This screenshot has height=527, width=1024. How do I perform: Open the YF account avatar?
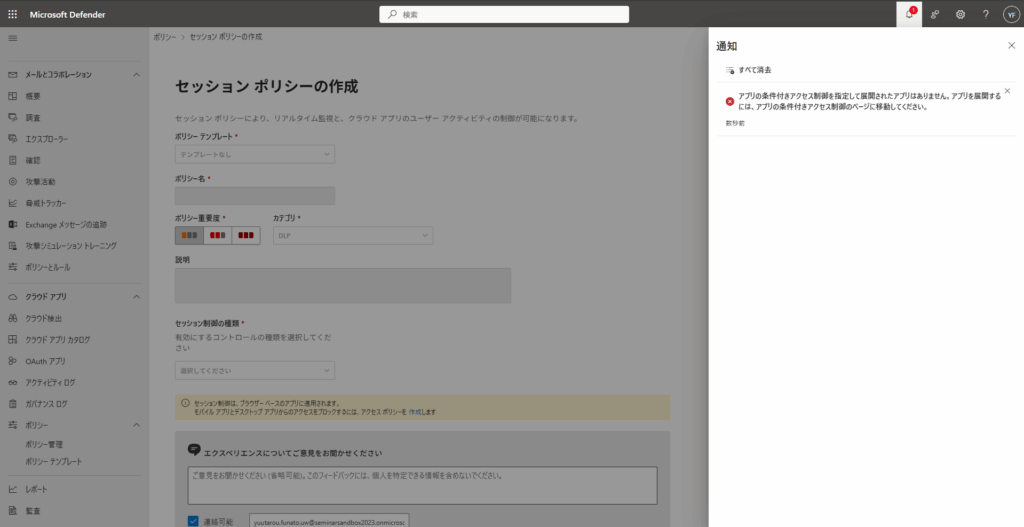coord(1010,14)
